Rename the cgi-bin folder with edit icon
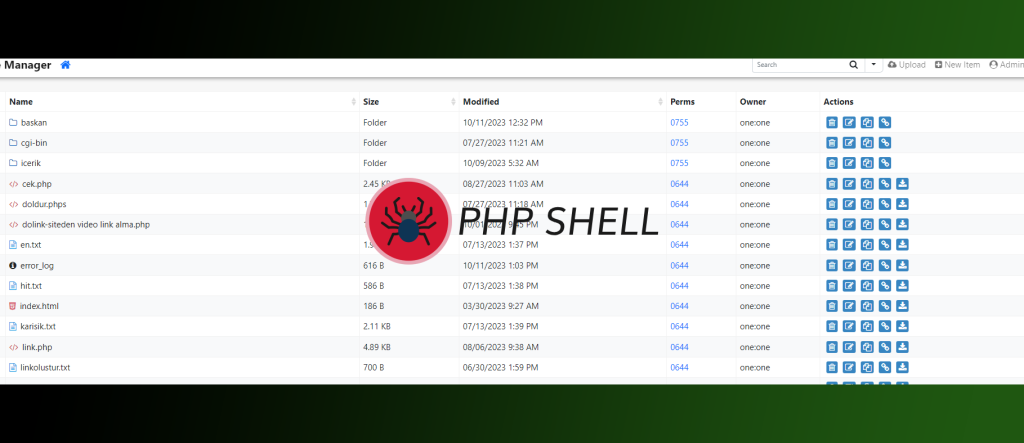This screenshot has width=1024, height=443. pyautogui.click(x=850, y=143)
